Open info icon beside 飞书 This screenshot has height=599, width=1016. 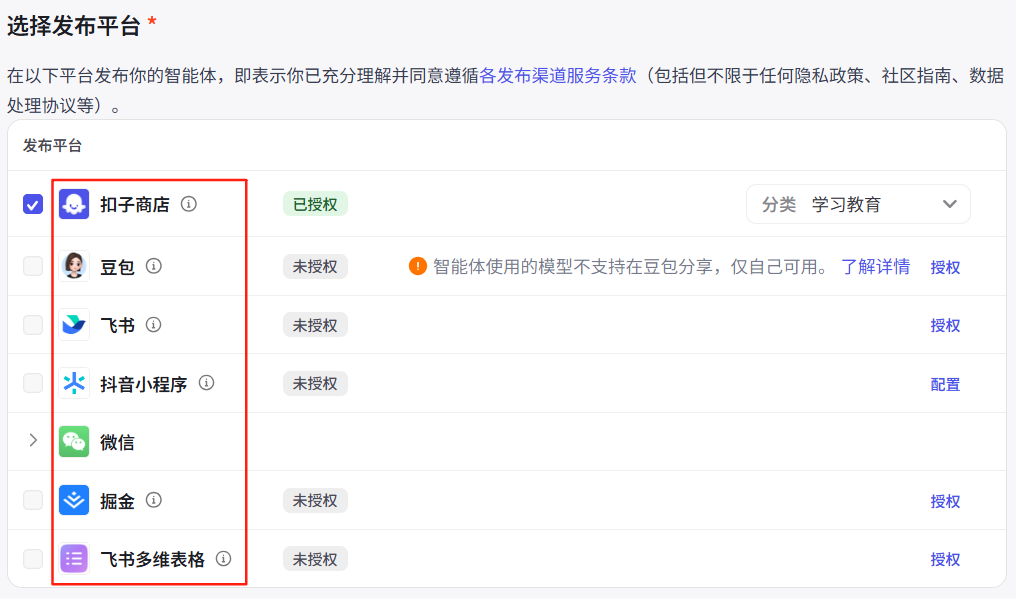coord(154,325)
